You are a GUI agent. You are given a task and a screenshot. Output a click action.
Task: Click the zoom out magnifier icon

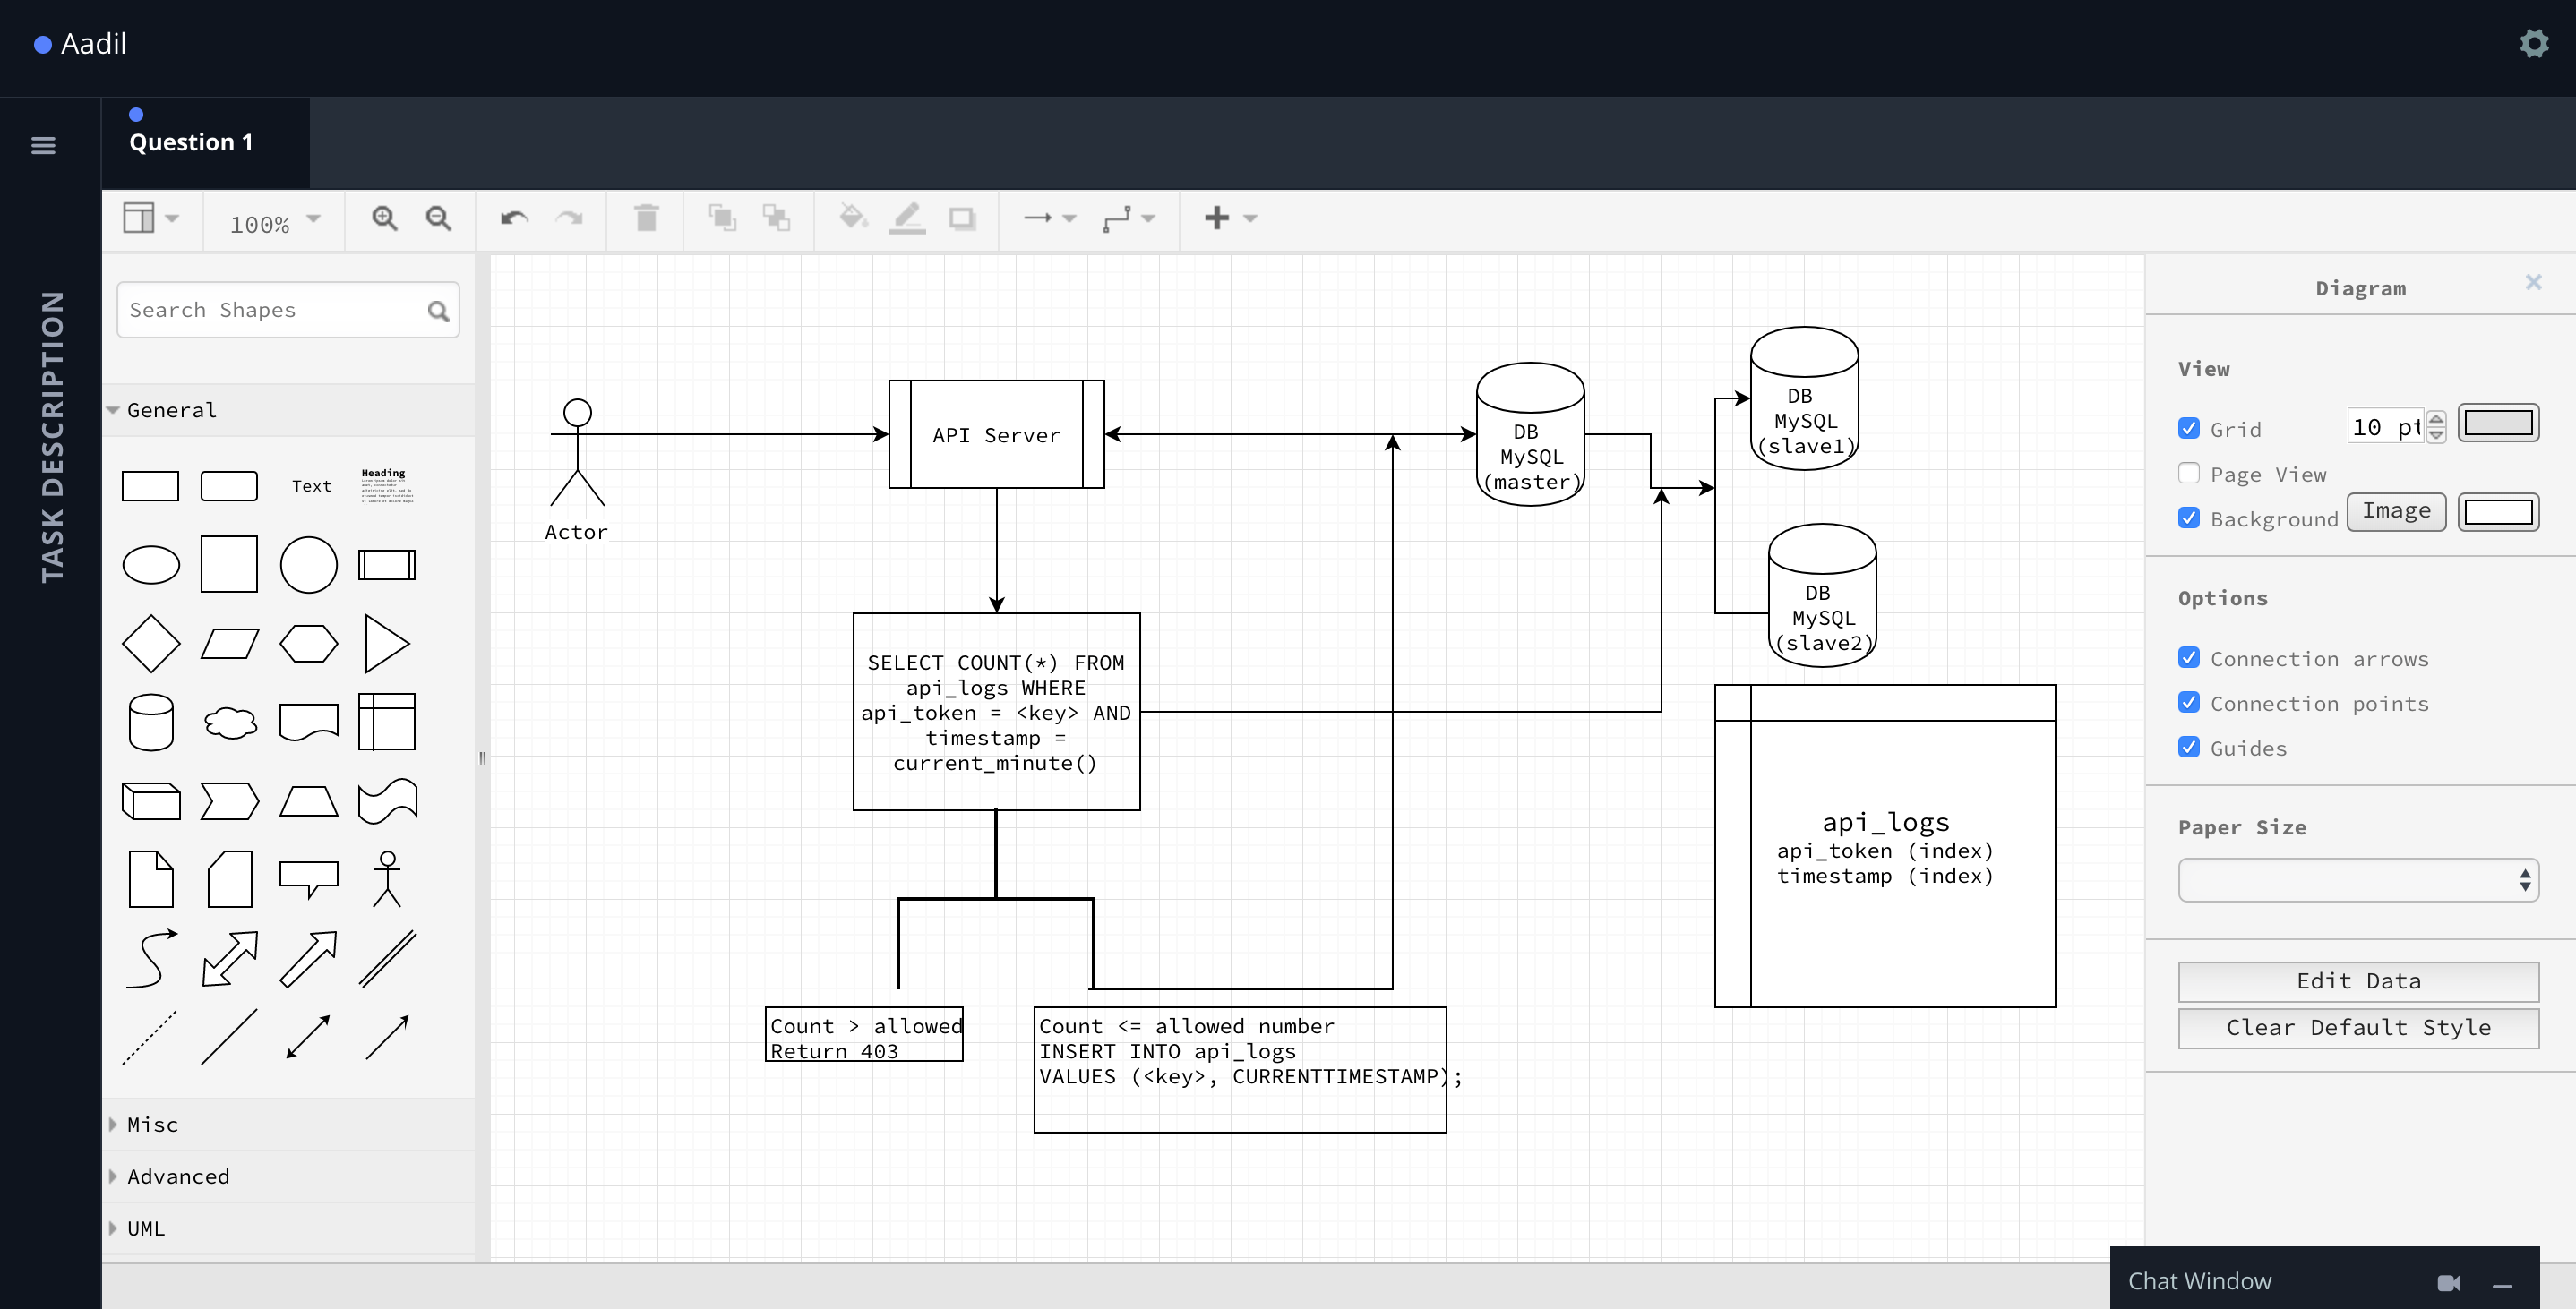(438, 218)
